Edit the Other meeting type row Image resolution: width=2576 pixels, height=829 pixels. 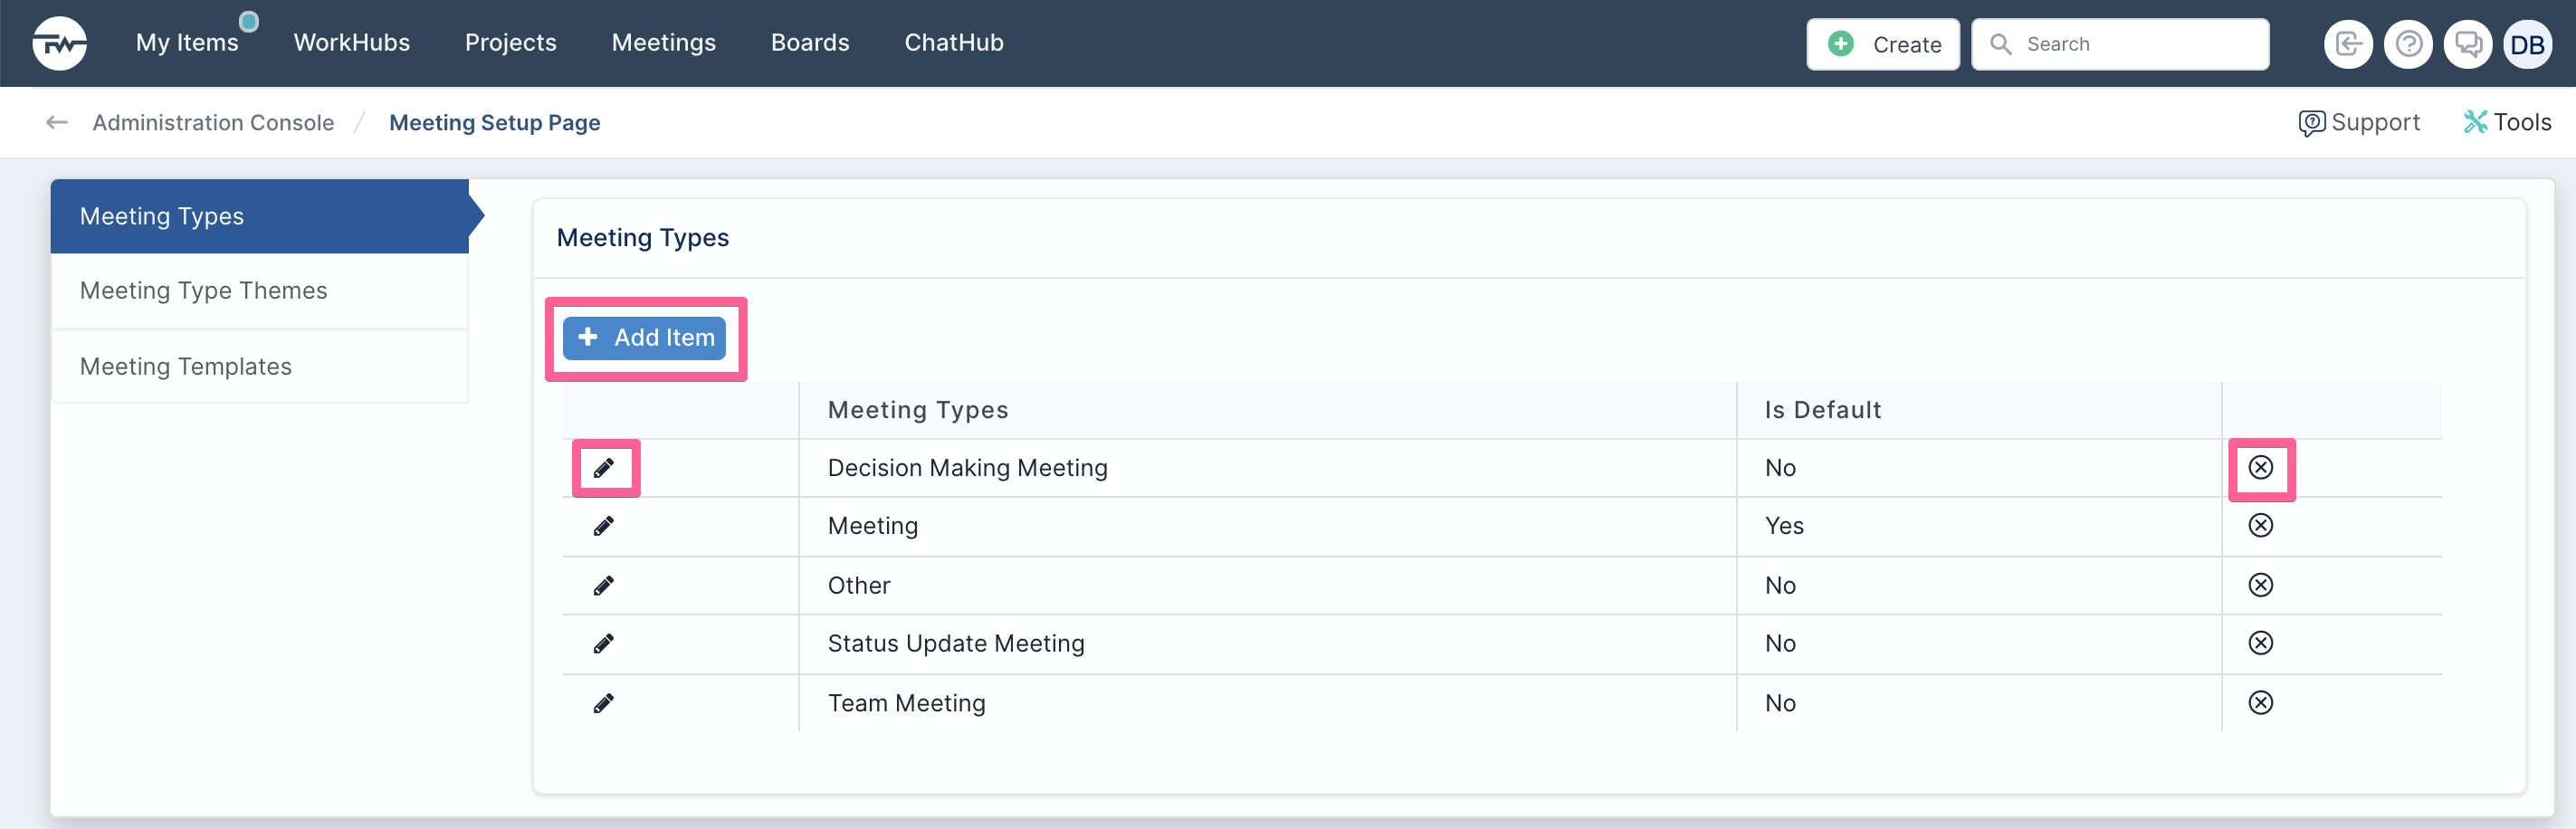(604, 585)
